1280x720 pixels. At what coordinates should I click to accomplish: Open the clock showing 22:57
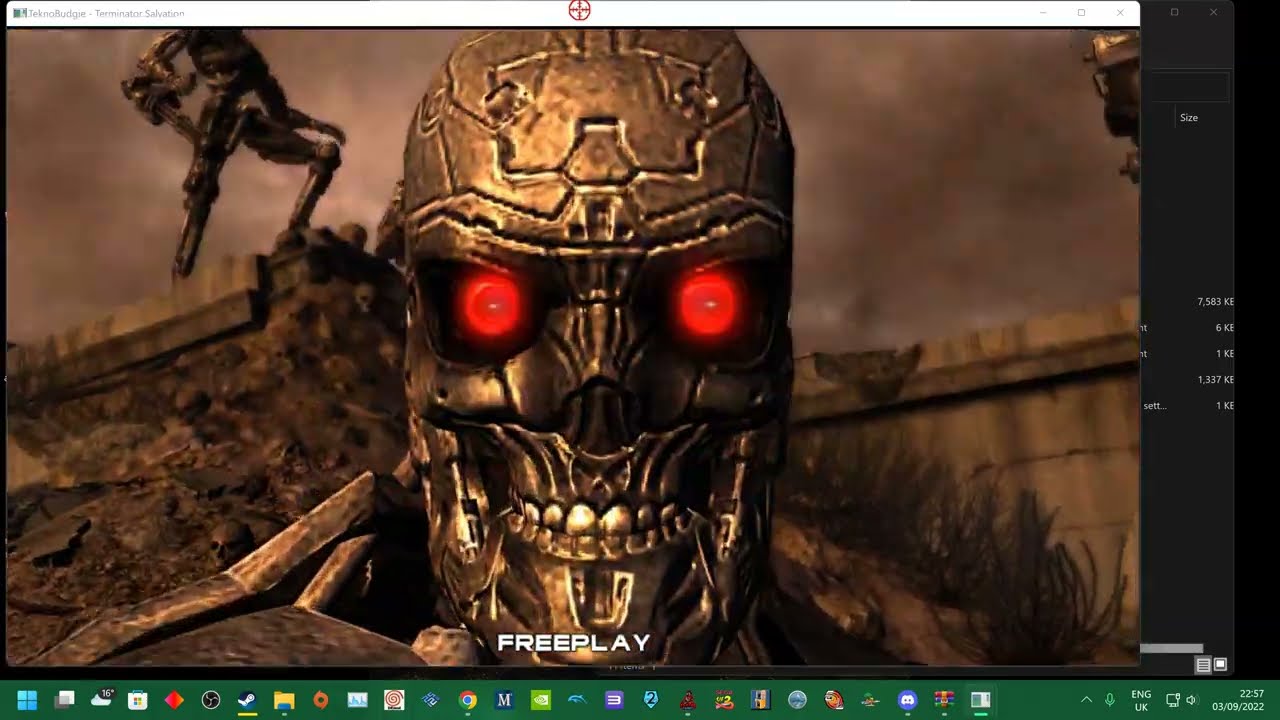(1238, 700)
